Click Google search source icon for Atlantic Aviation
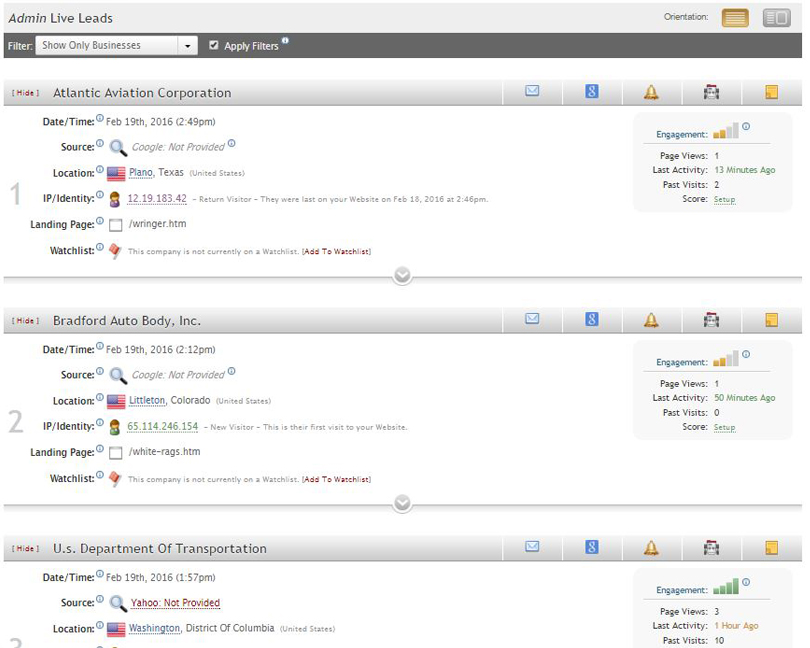 point(118,147)
